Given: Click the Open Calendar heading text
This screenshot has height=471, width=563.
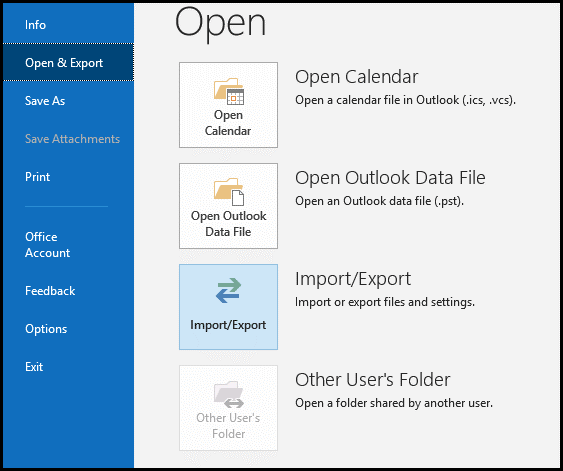Looking at the screenshot, I should [357, 77].
